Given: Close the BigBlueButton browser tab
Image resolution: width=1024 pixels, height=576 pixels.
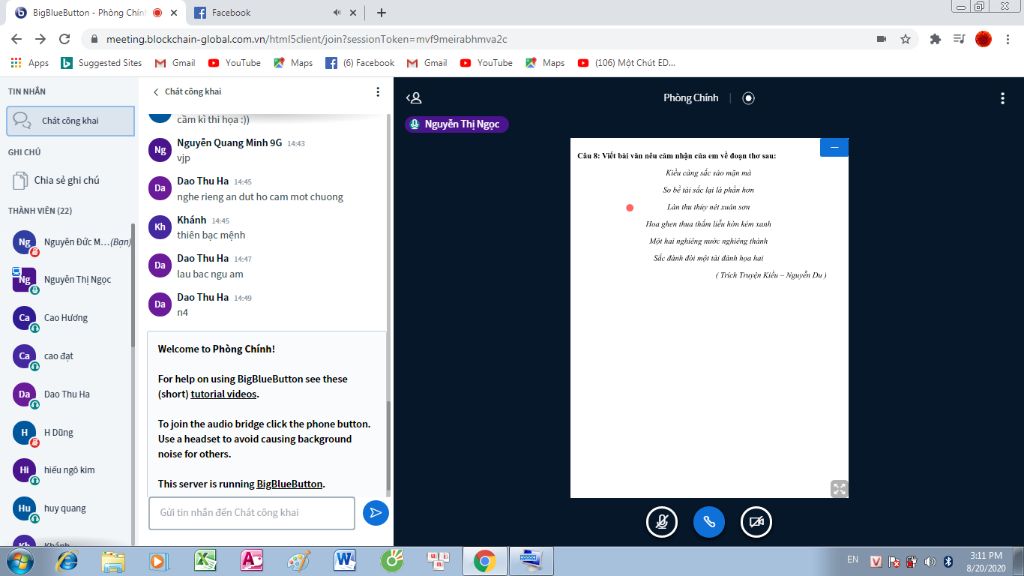Looking at the screenshot, I should pos(174,12).
